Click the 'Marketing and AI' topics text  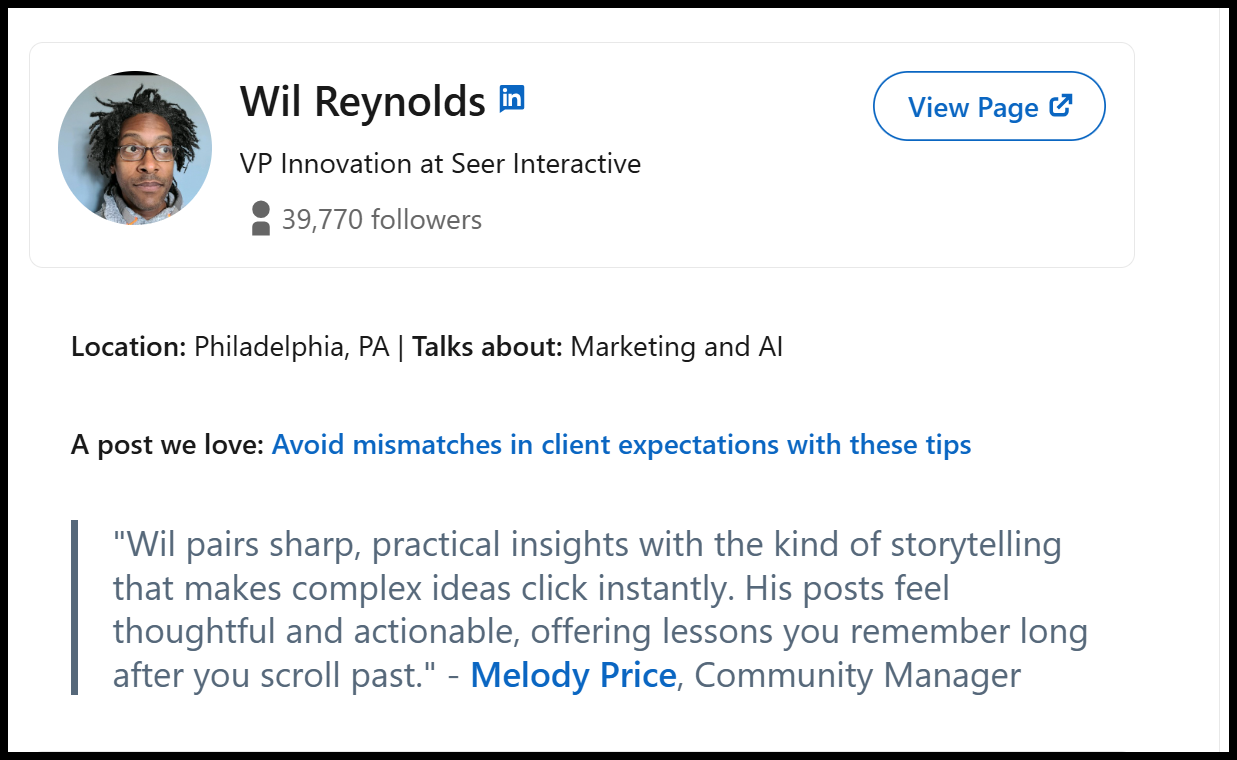676,347
